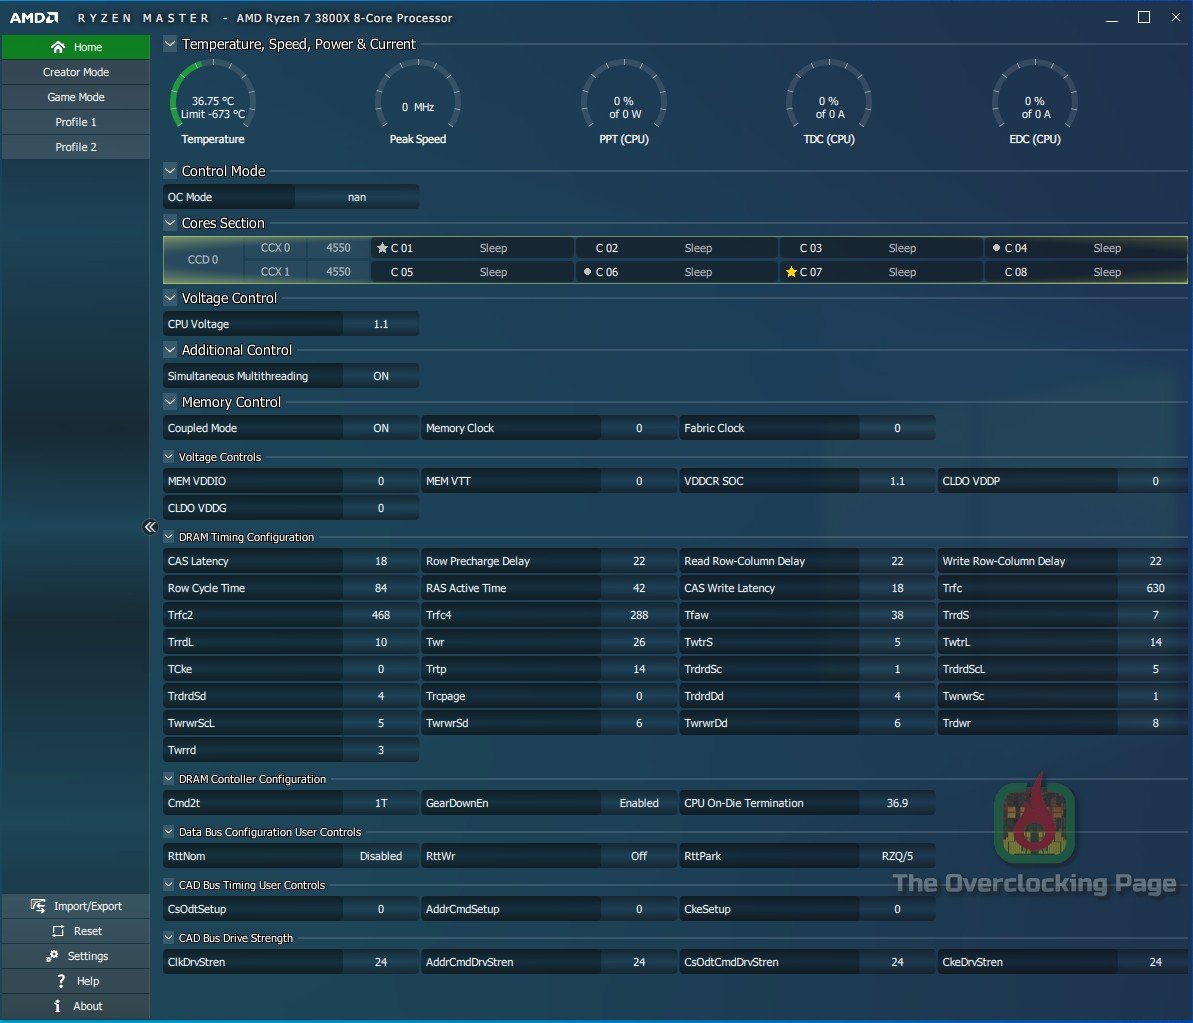
Task: Toggle Coupled Mode ON value
Action: [x=381, y=428]
